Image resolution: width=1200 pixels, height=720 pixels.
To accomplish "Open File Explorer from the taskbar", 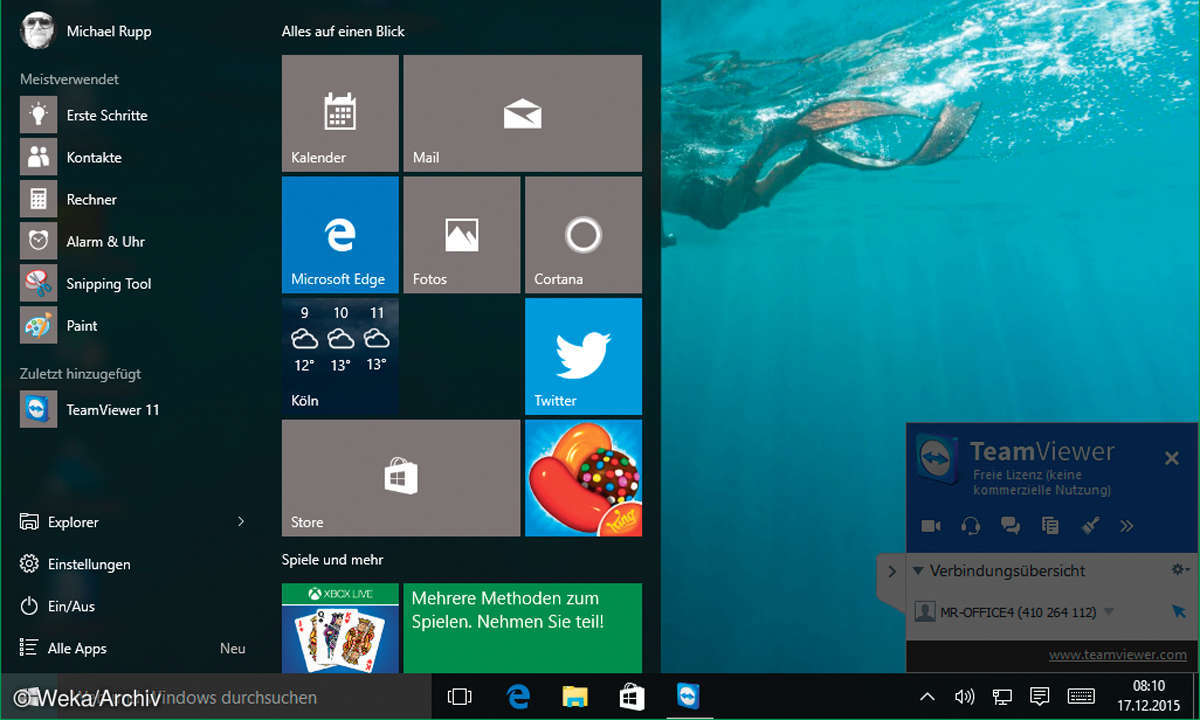I will (x=575, y=697).
